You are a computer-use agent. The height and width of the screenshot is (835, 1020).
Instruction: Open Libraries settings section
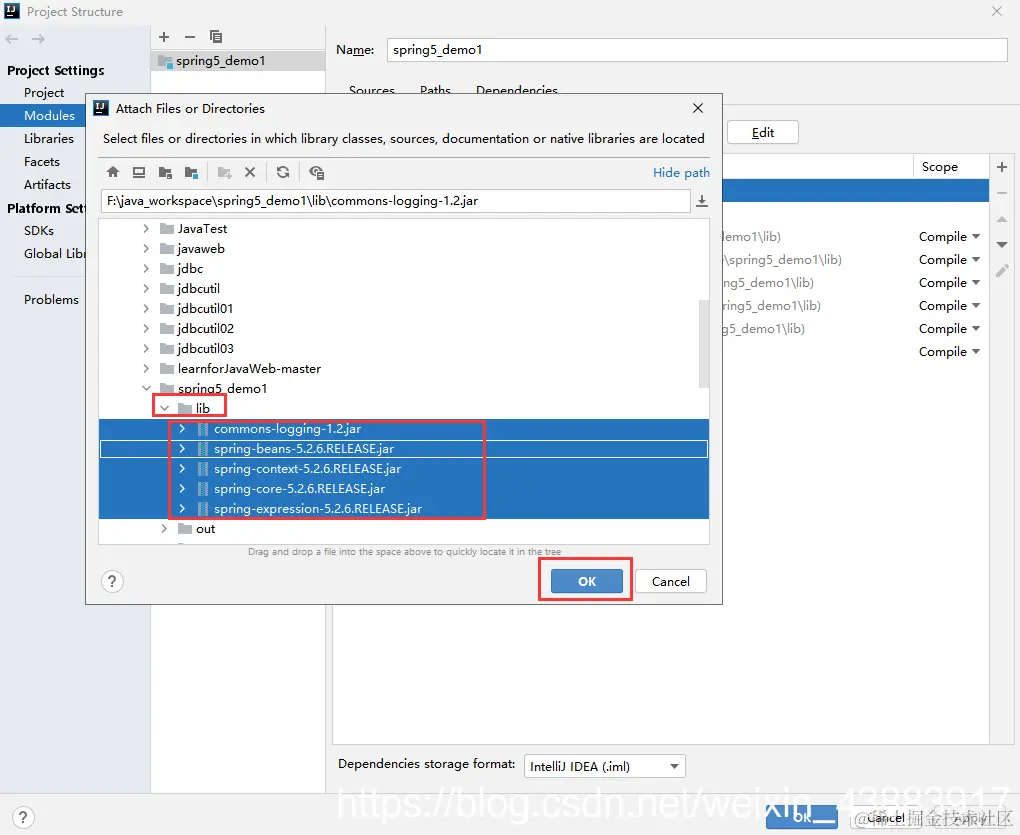point(49,139)
